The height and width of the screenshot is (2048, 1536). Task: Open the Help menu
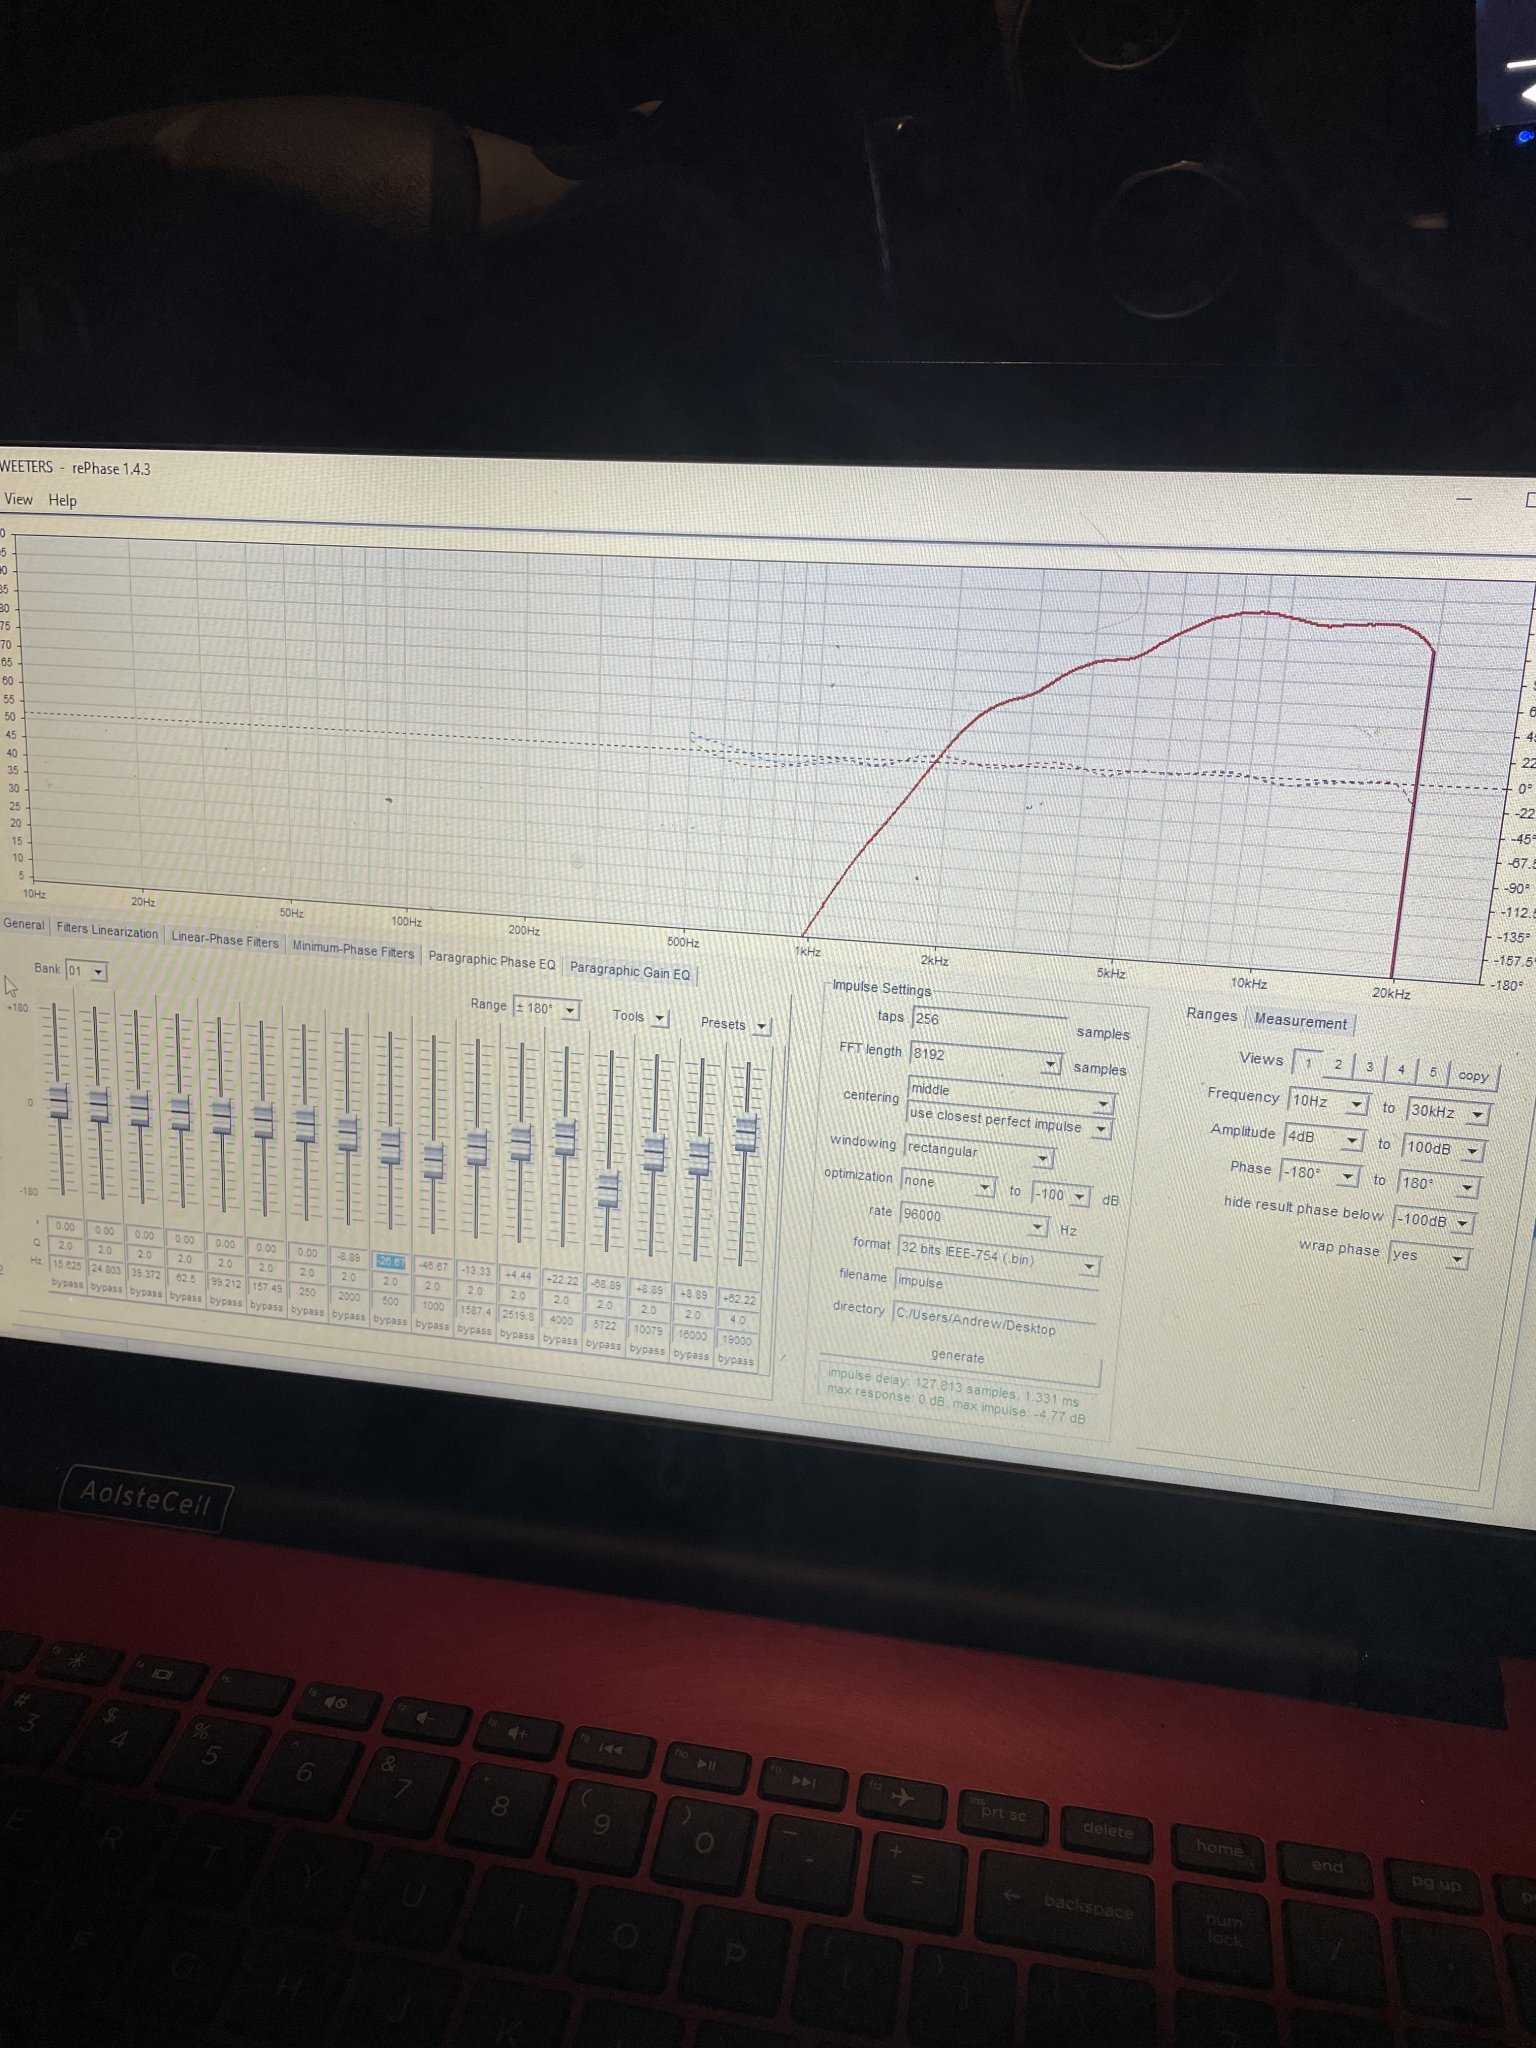[x=62, y=500]
